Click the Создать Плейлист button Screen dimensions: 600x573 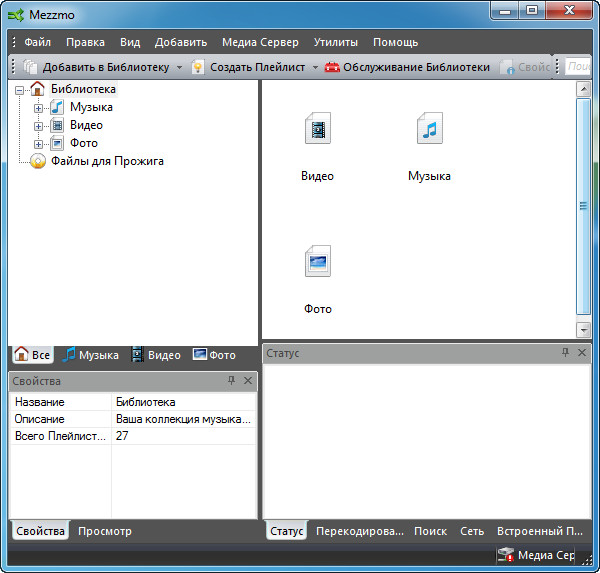(x=250, y=67)
